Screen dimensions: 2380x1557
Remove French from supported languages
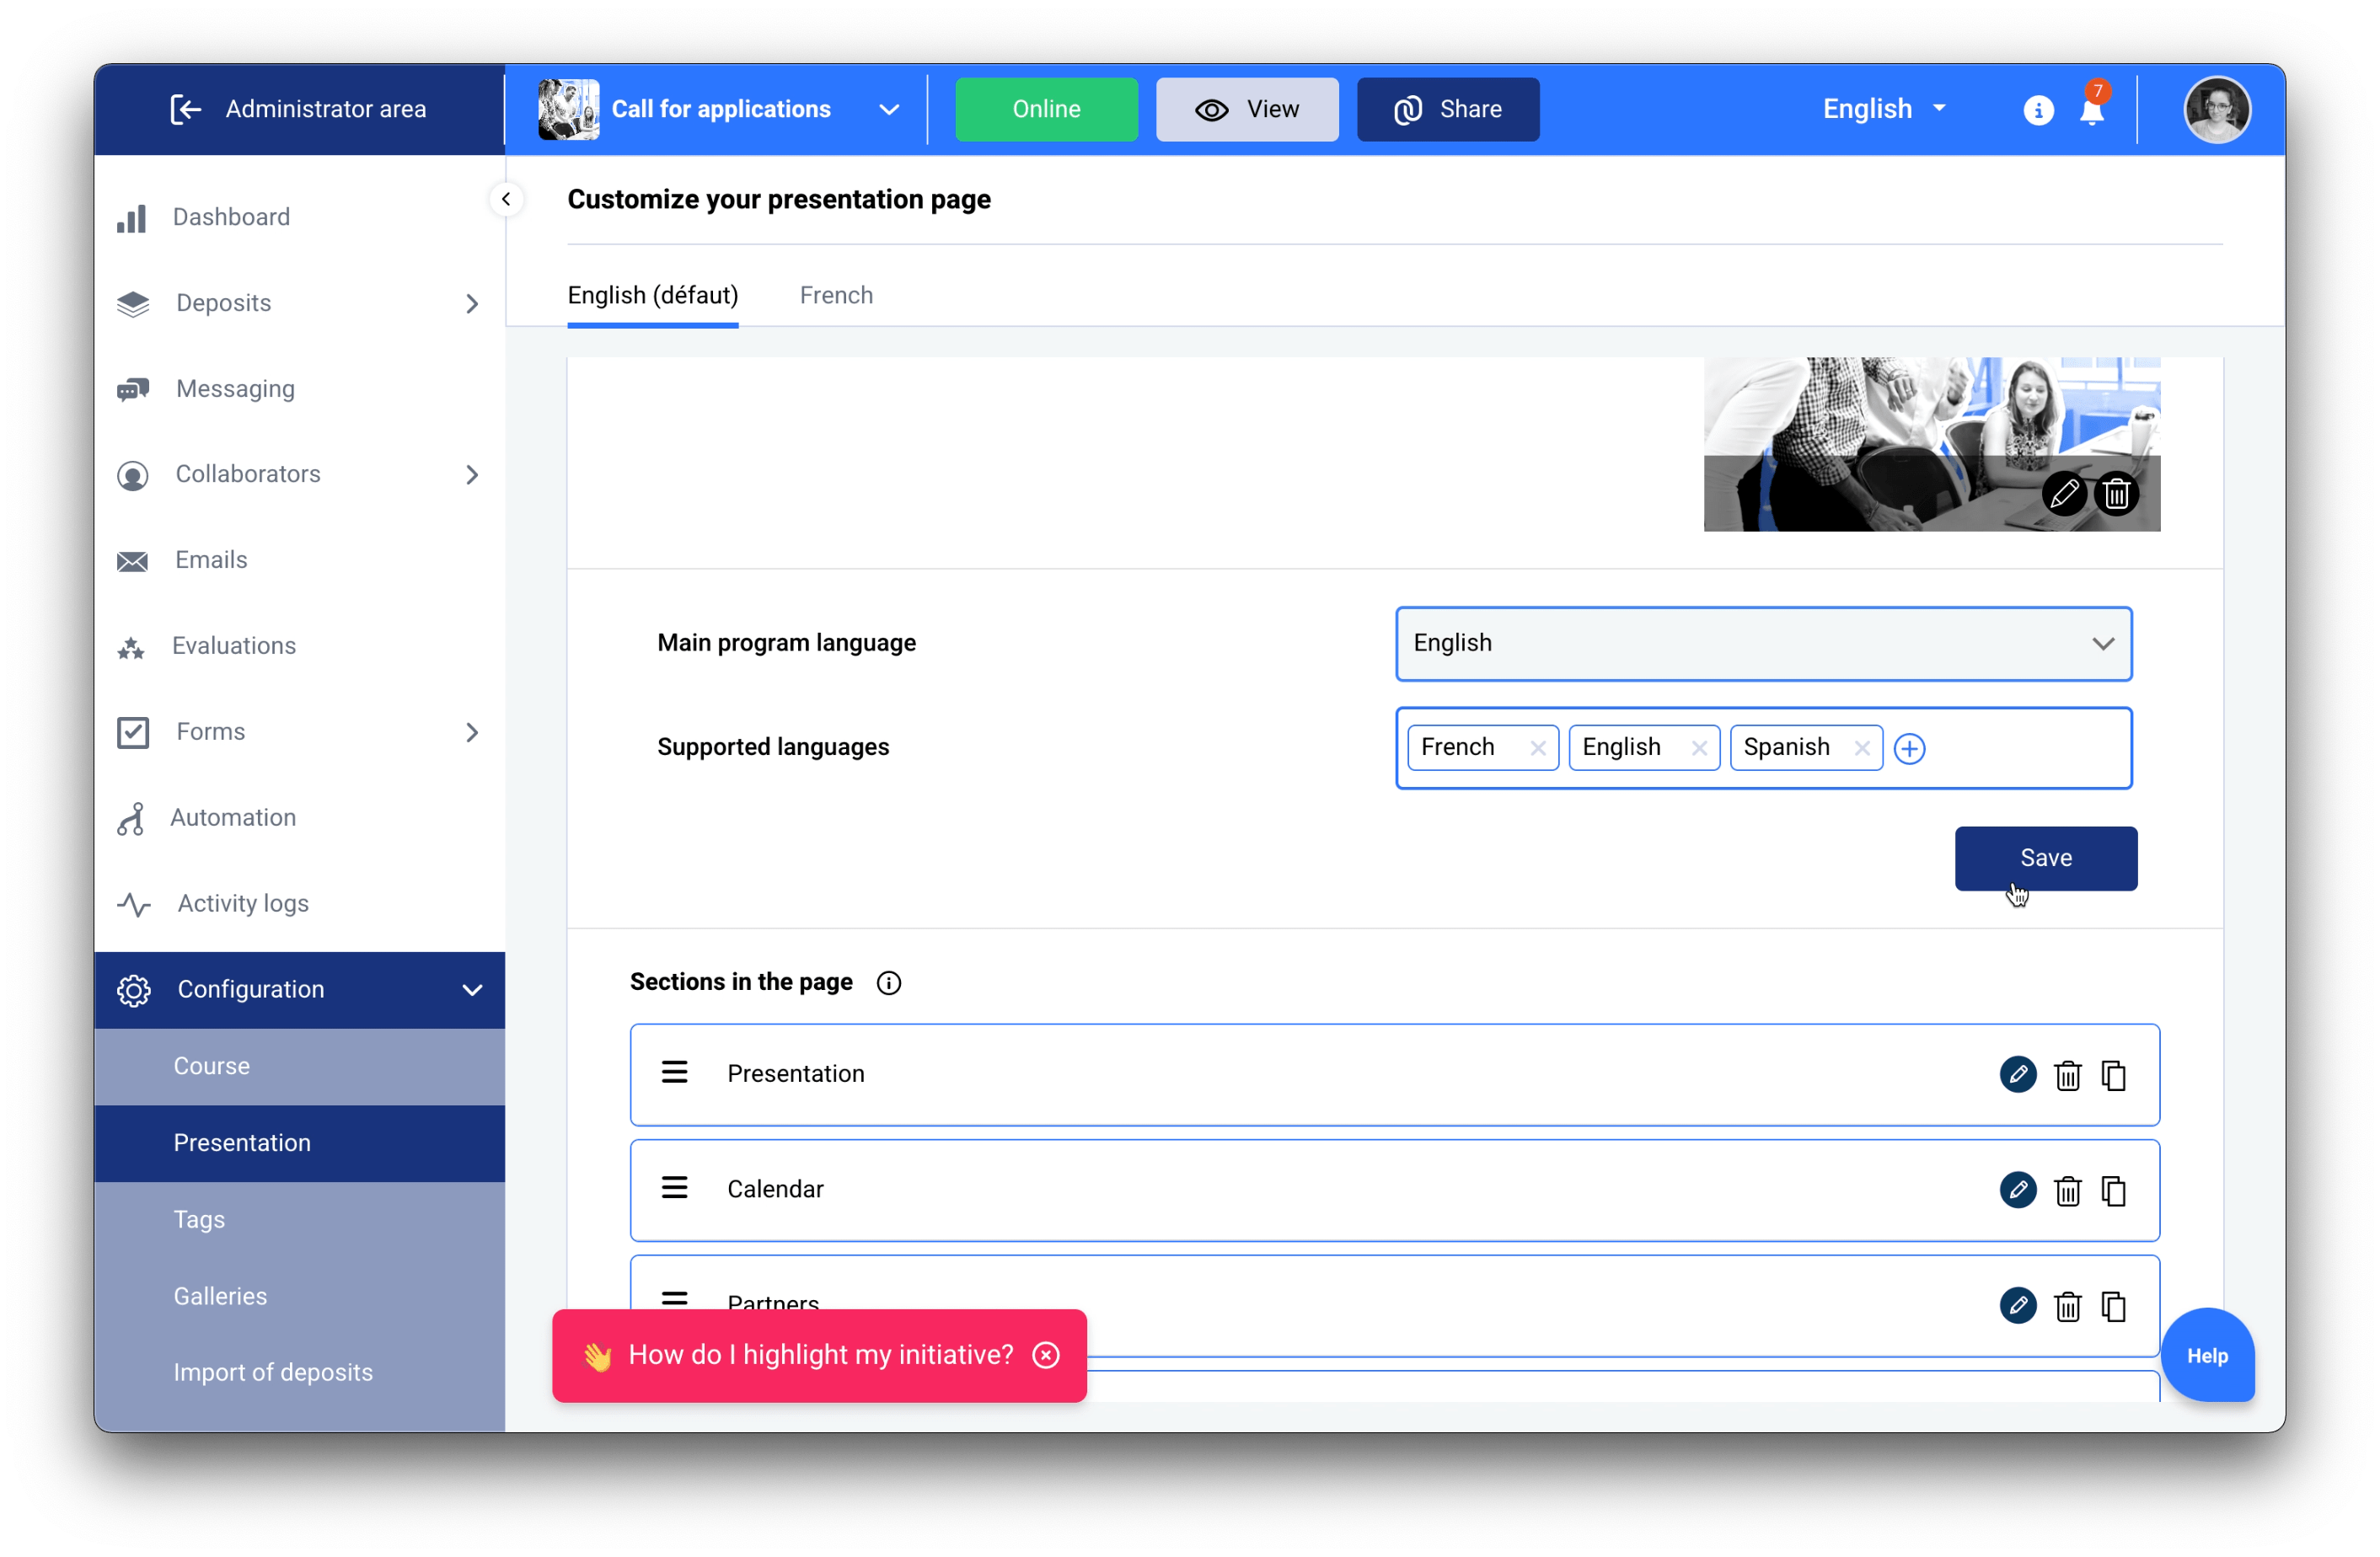pyautogui.click(x=1537, y=748)
